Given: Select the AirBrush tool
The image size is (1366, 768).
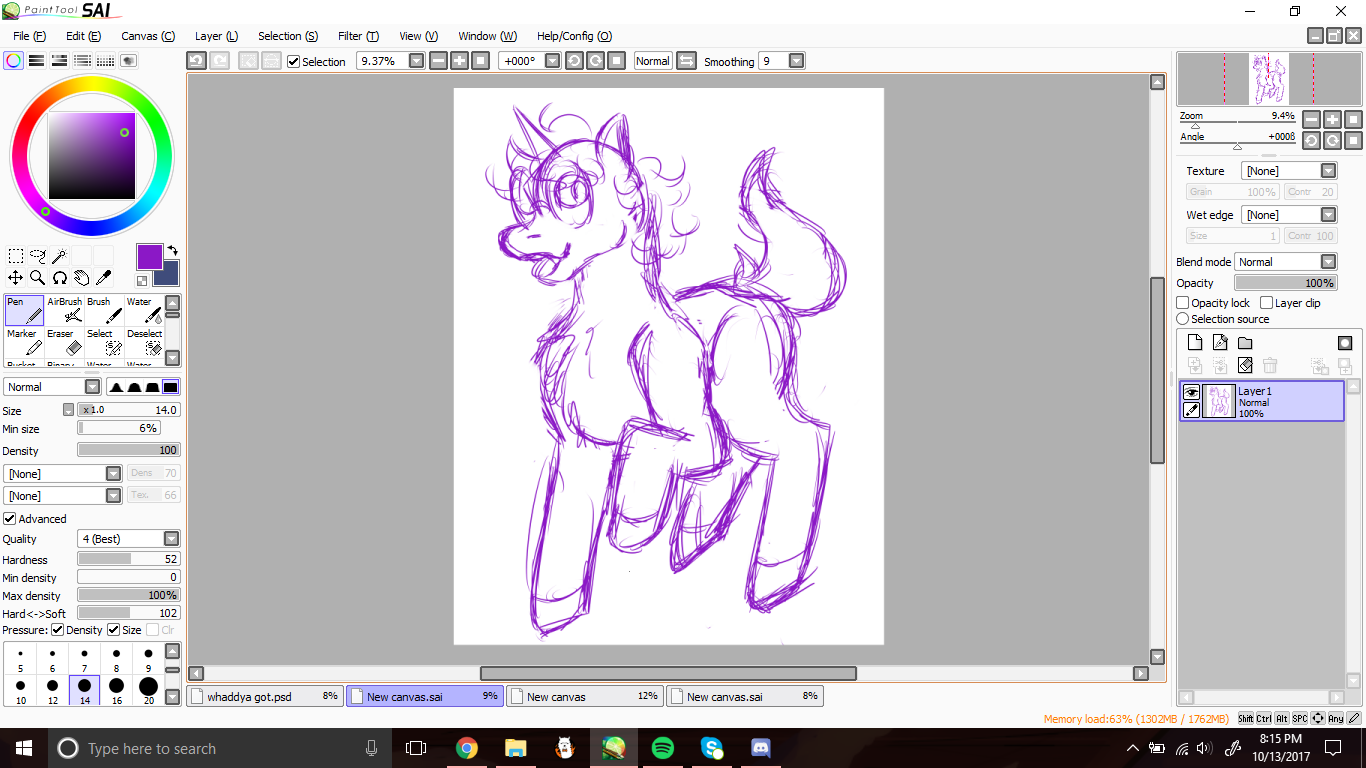Looking at the screenshot, I should 65,311.
